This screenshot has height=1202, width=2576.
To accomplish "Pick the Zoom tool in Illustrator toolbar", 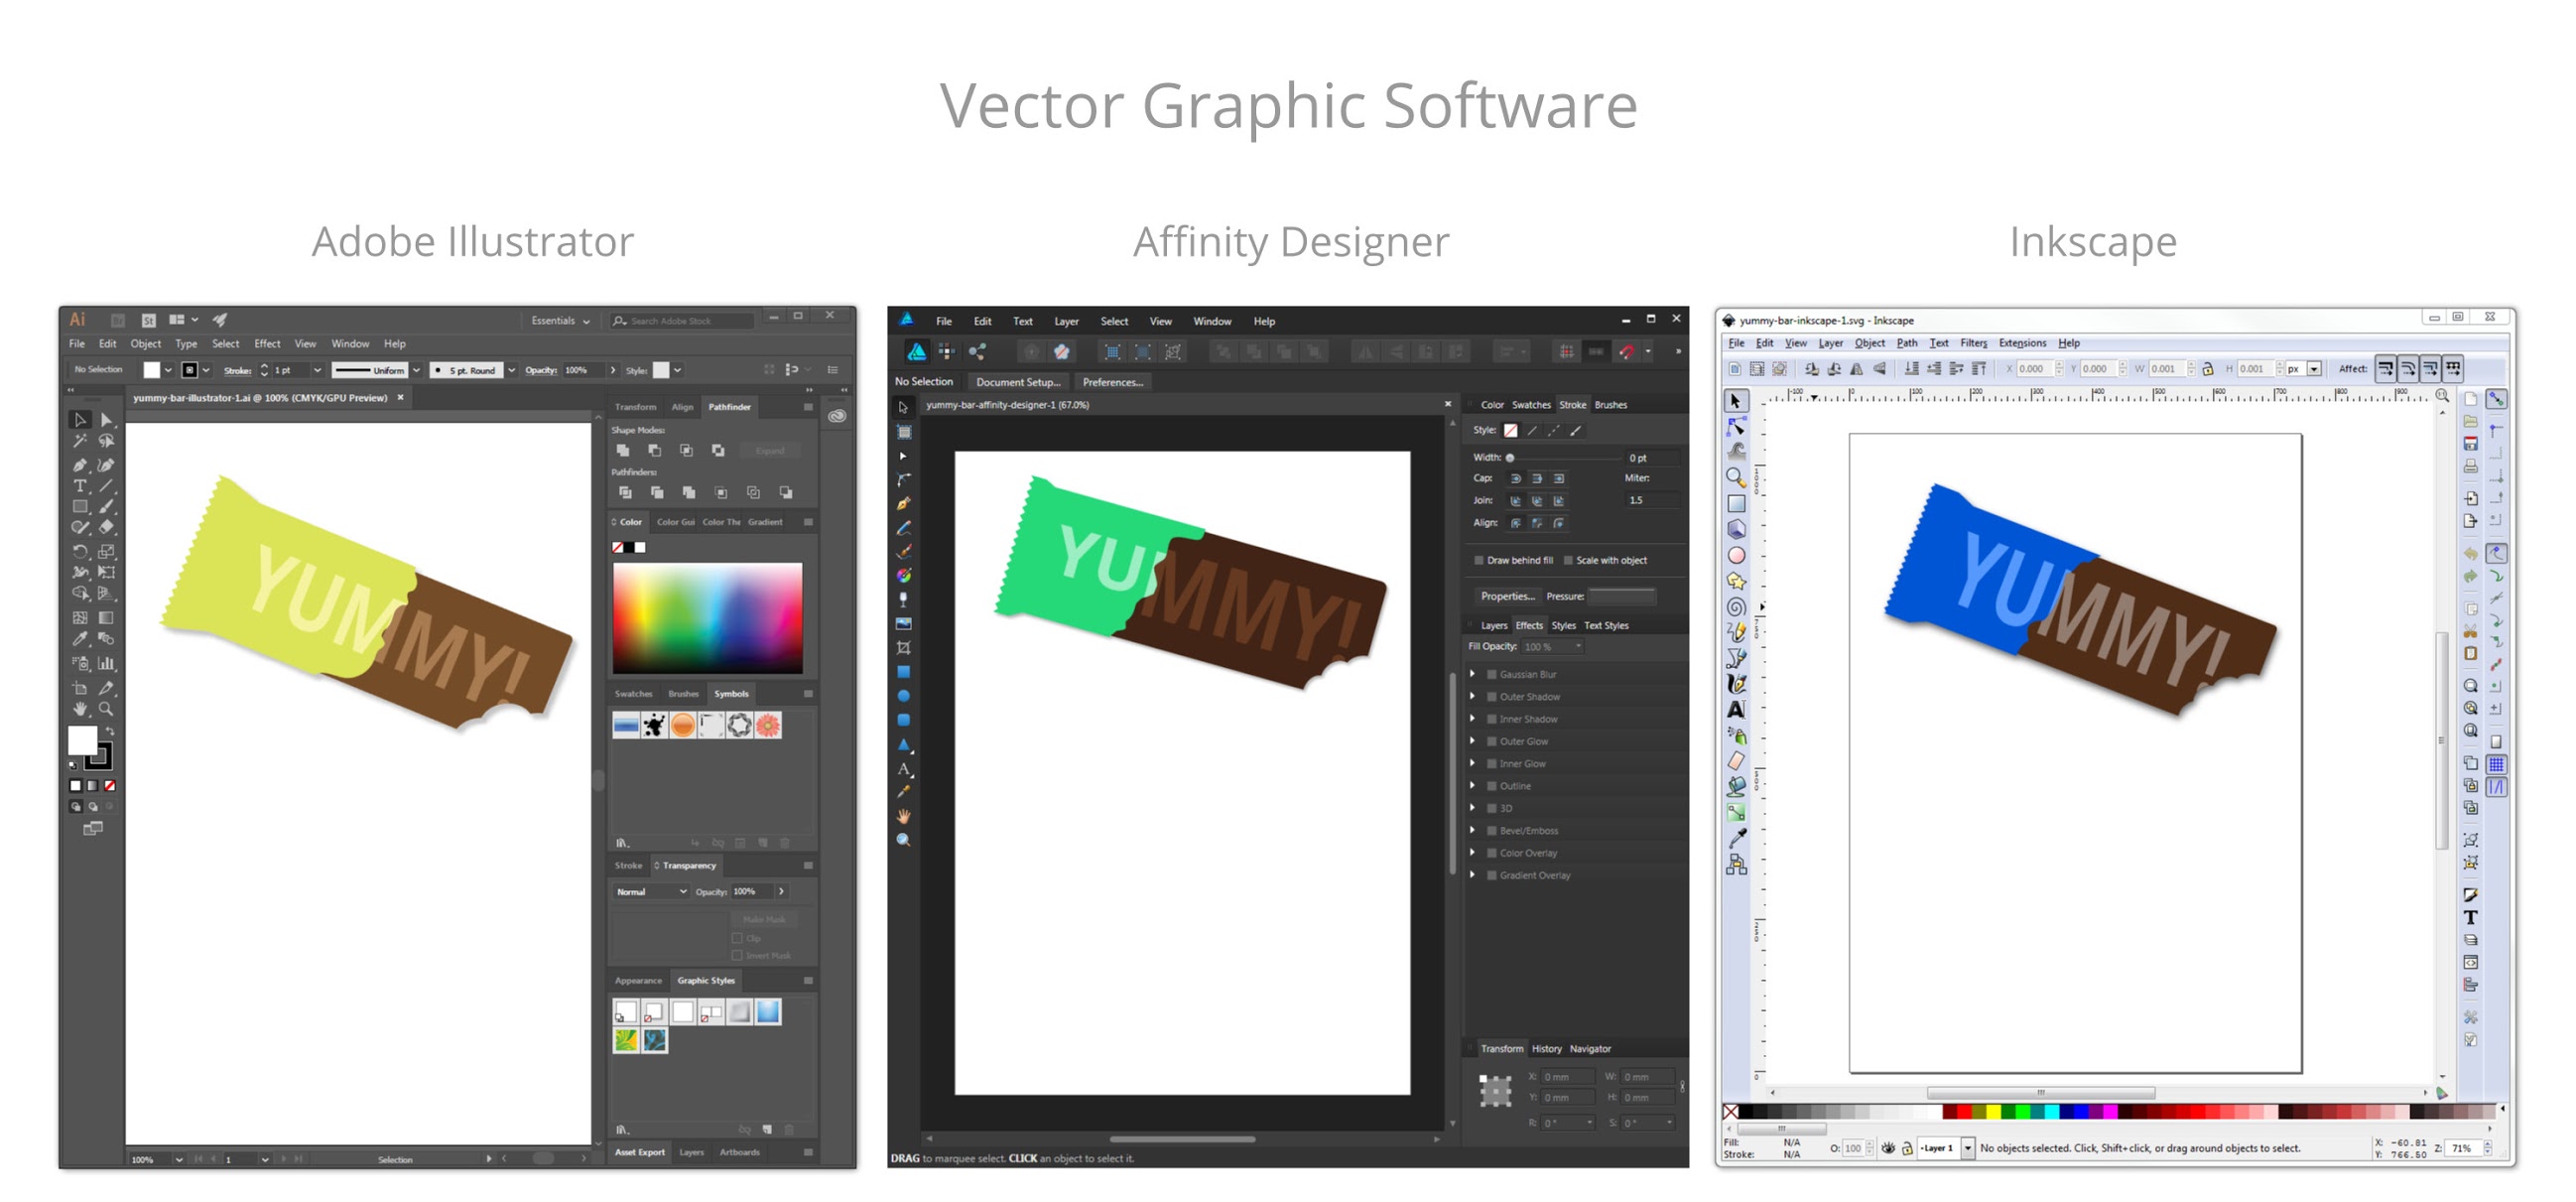I will (x=106, y=709).
